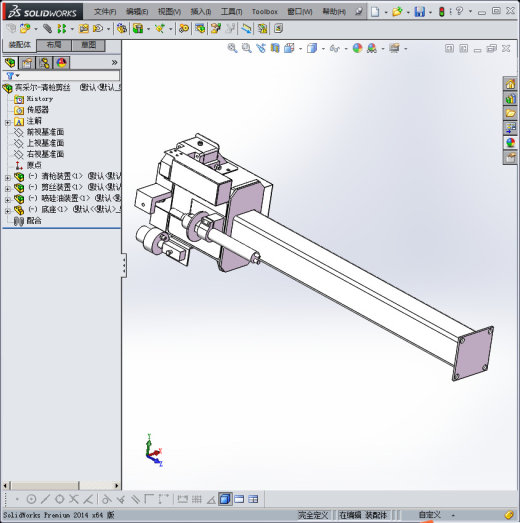The width and height of the screenshot is (520, 523).
Task: Activate the Section View tool
Action: [x=275, y=48]
